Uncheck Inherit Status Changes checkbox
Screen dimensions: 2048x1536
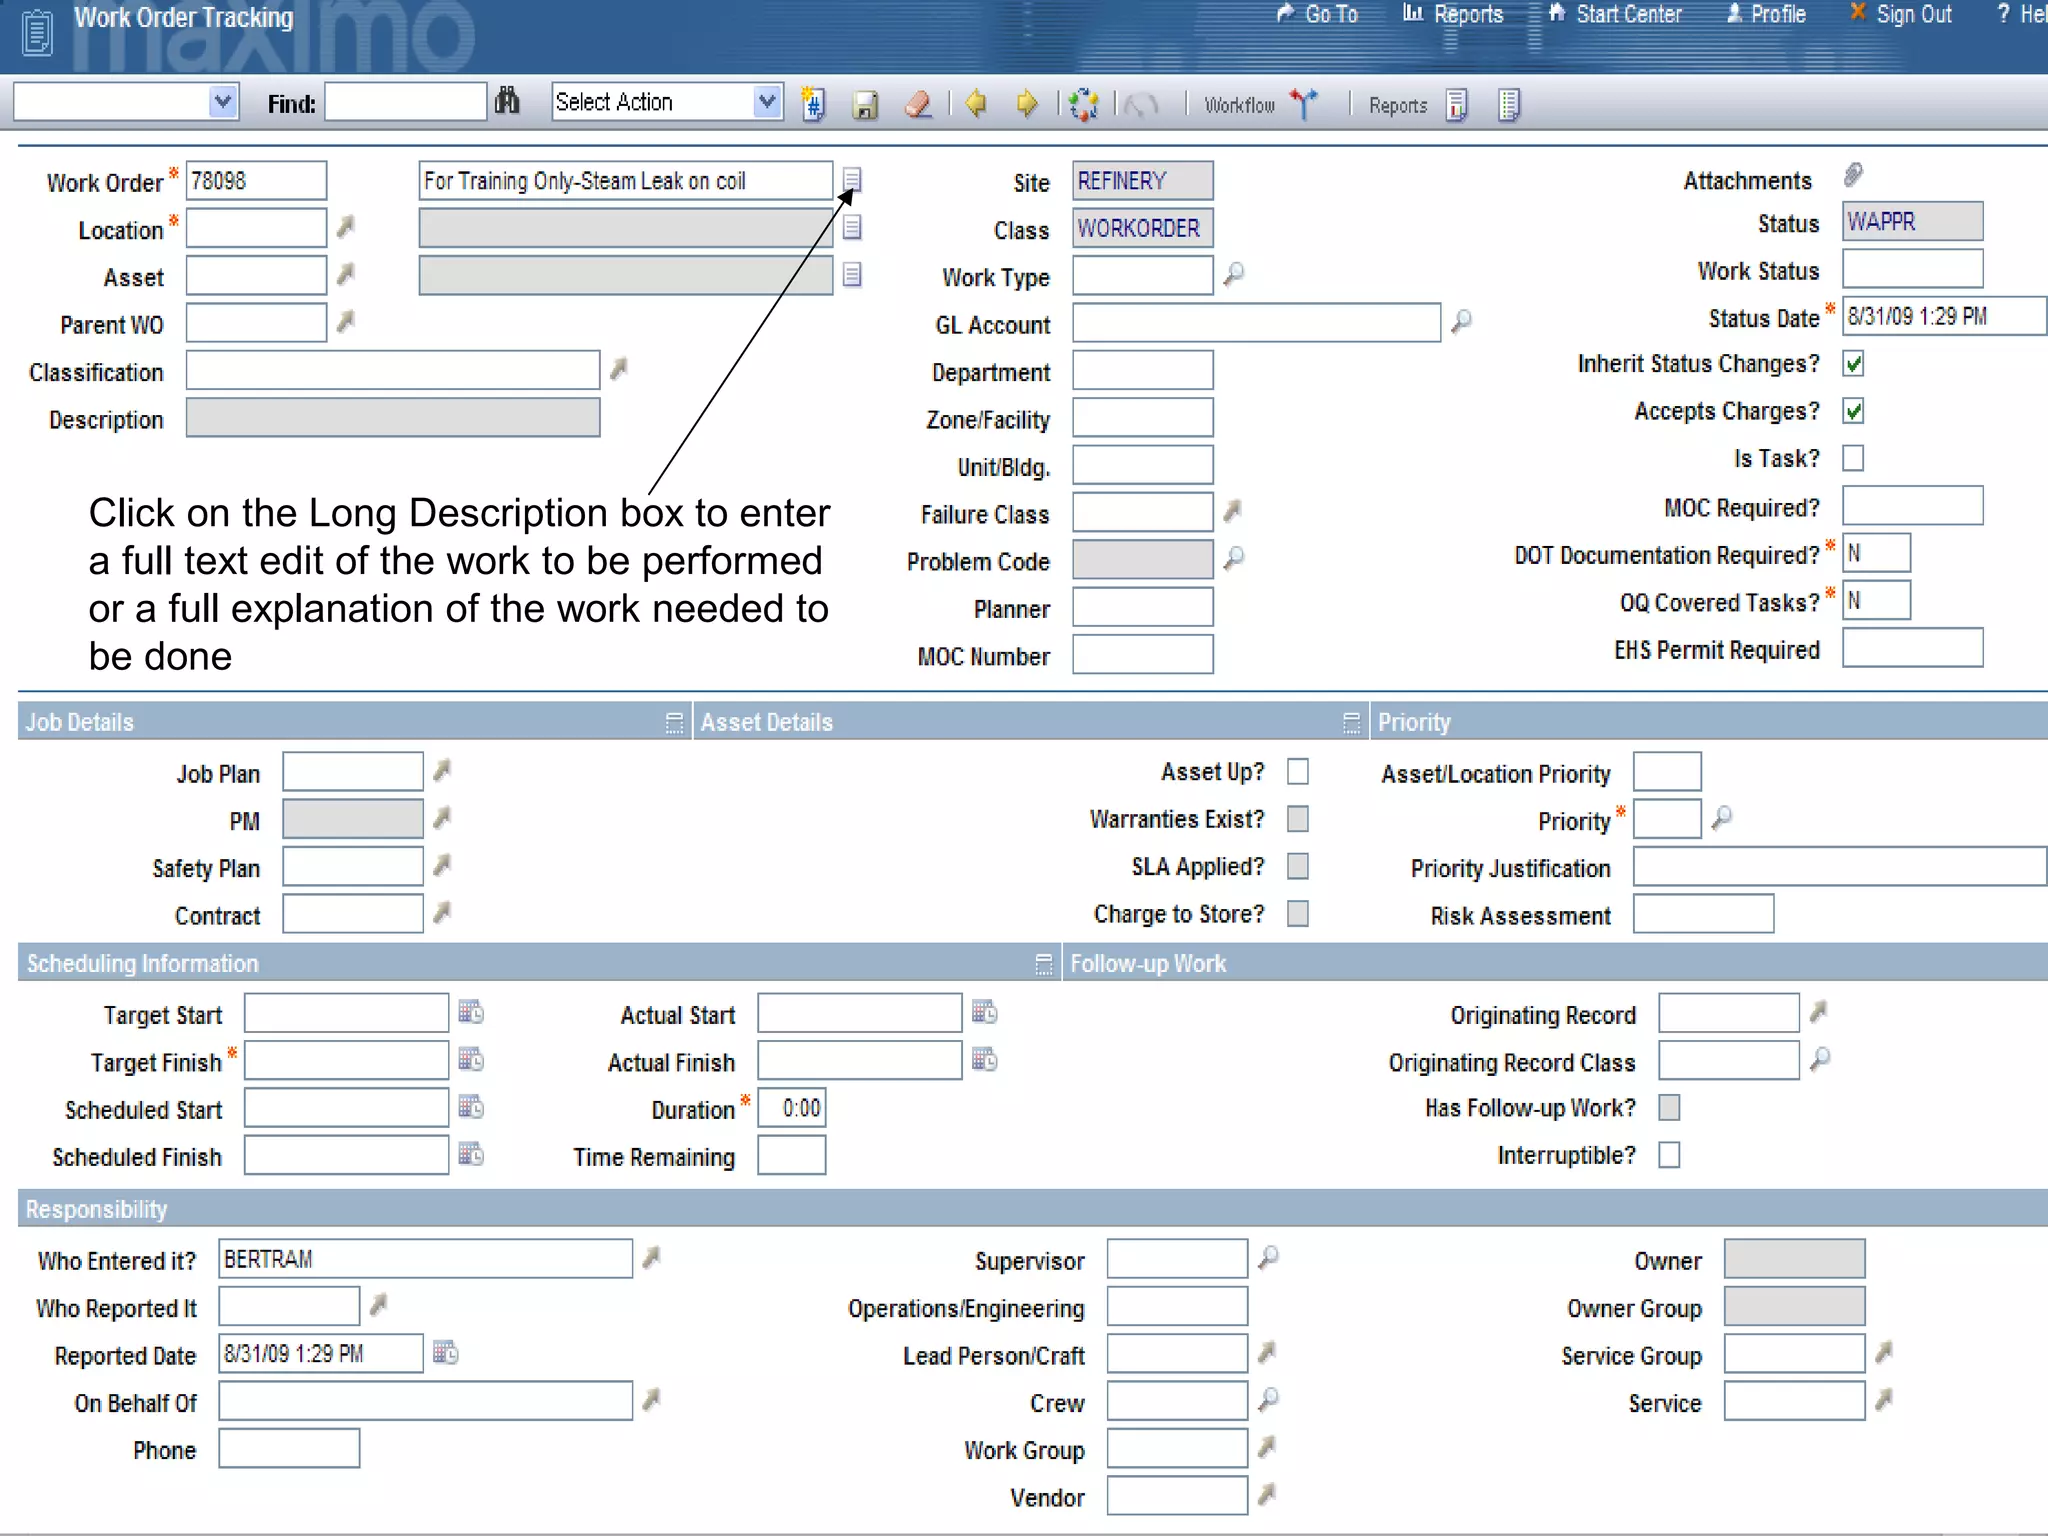coord(1853,364)
